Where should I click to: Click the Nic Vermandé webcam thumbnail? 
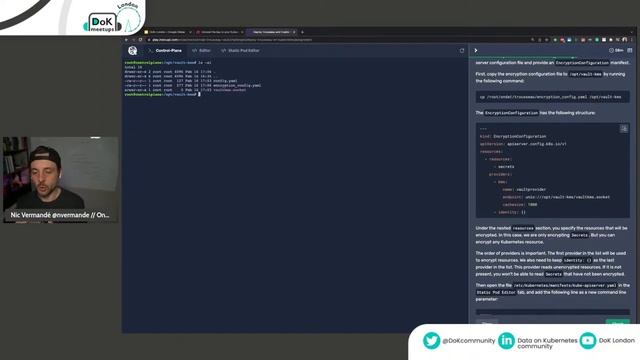pos(61,180)
